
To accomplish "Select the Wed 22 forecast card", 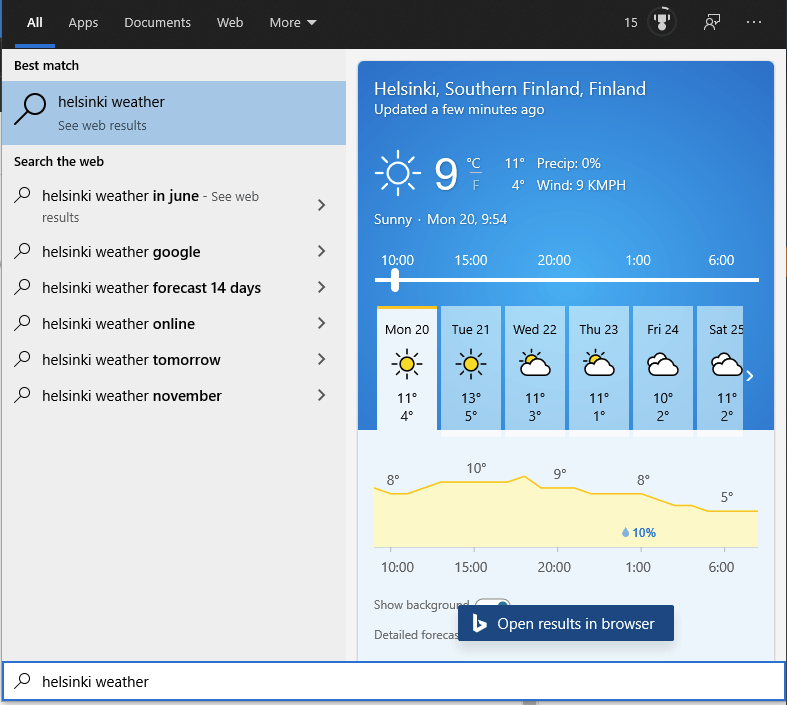I will pos(535,369).
